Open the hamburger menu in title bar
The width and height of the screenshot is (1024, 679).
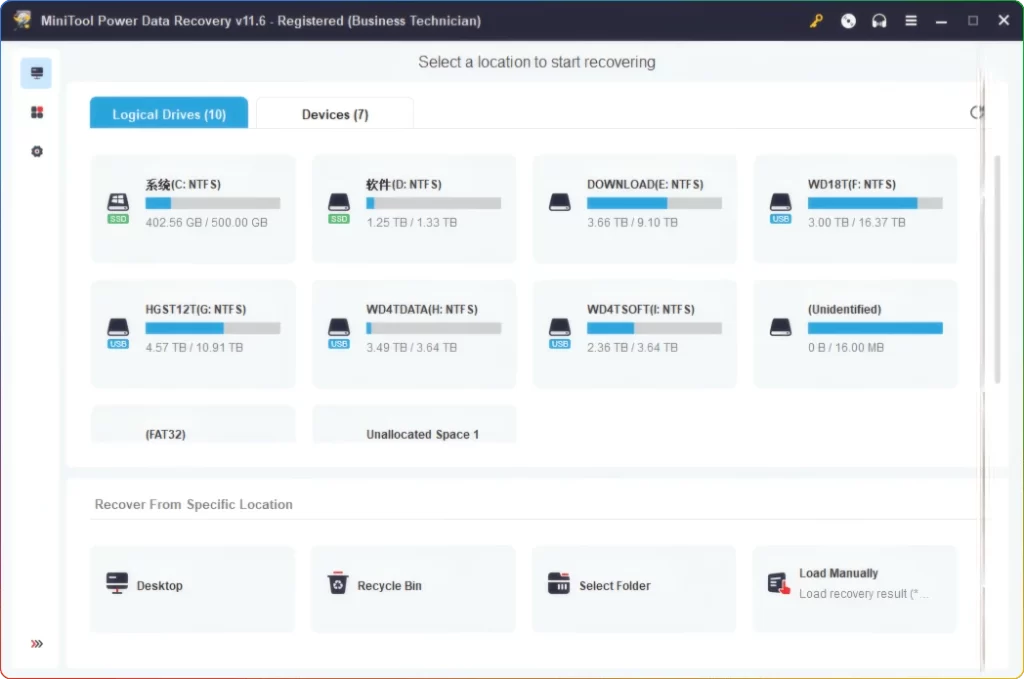[911, 21]
